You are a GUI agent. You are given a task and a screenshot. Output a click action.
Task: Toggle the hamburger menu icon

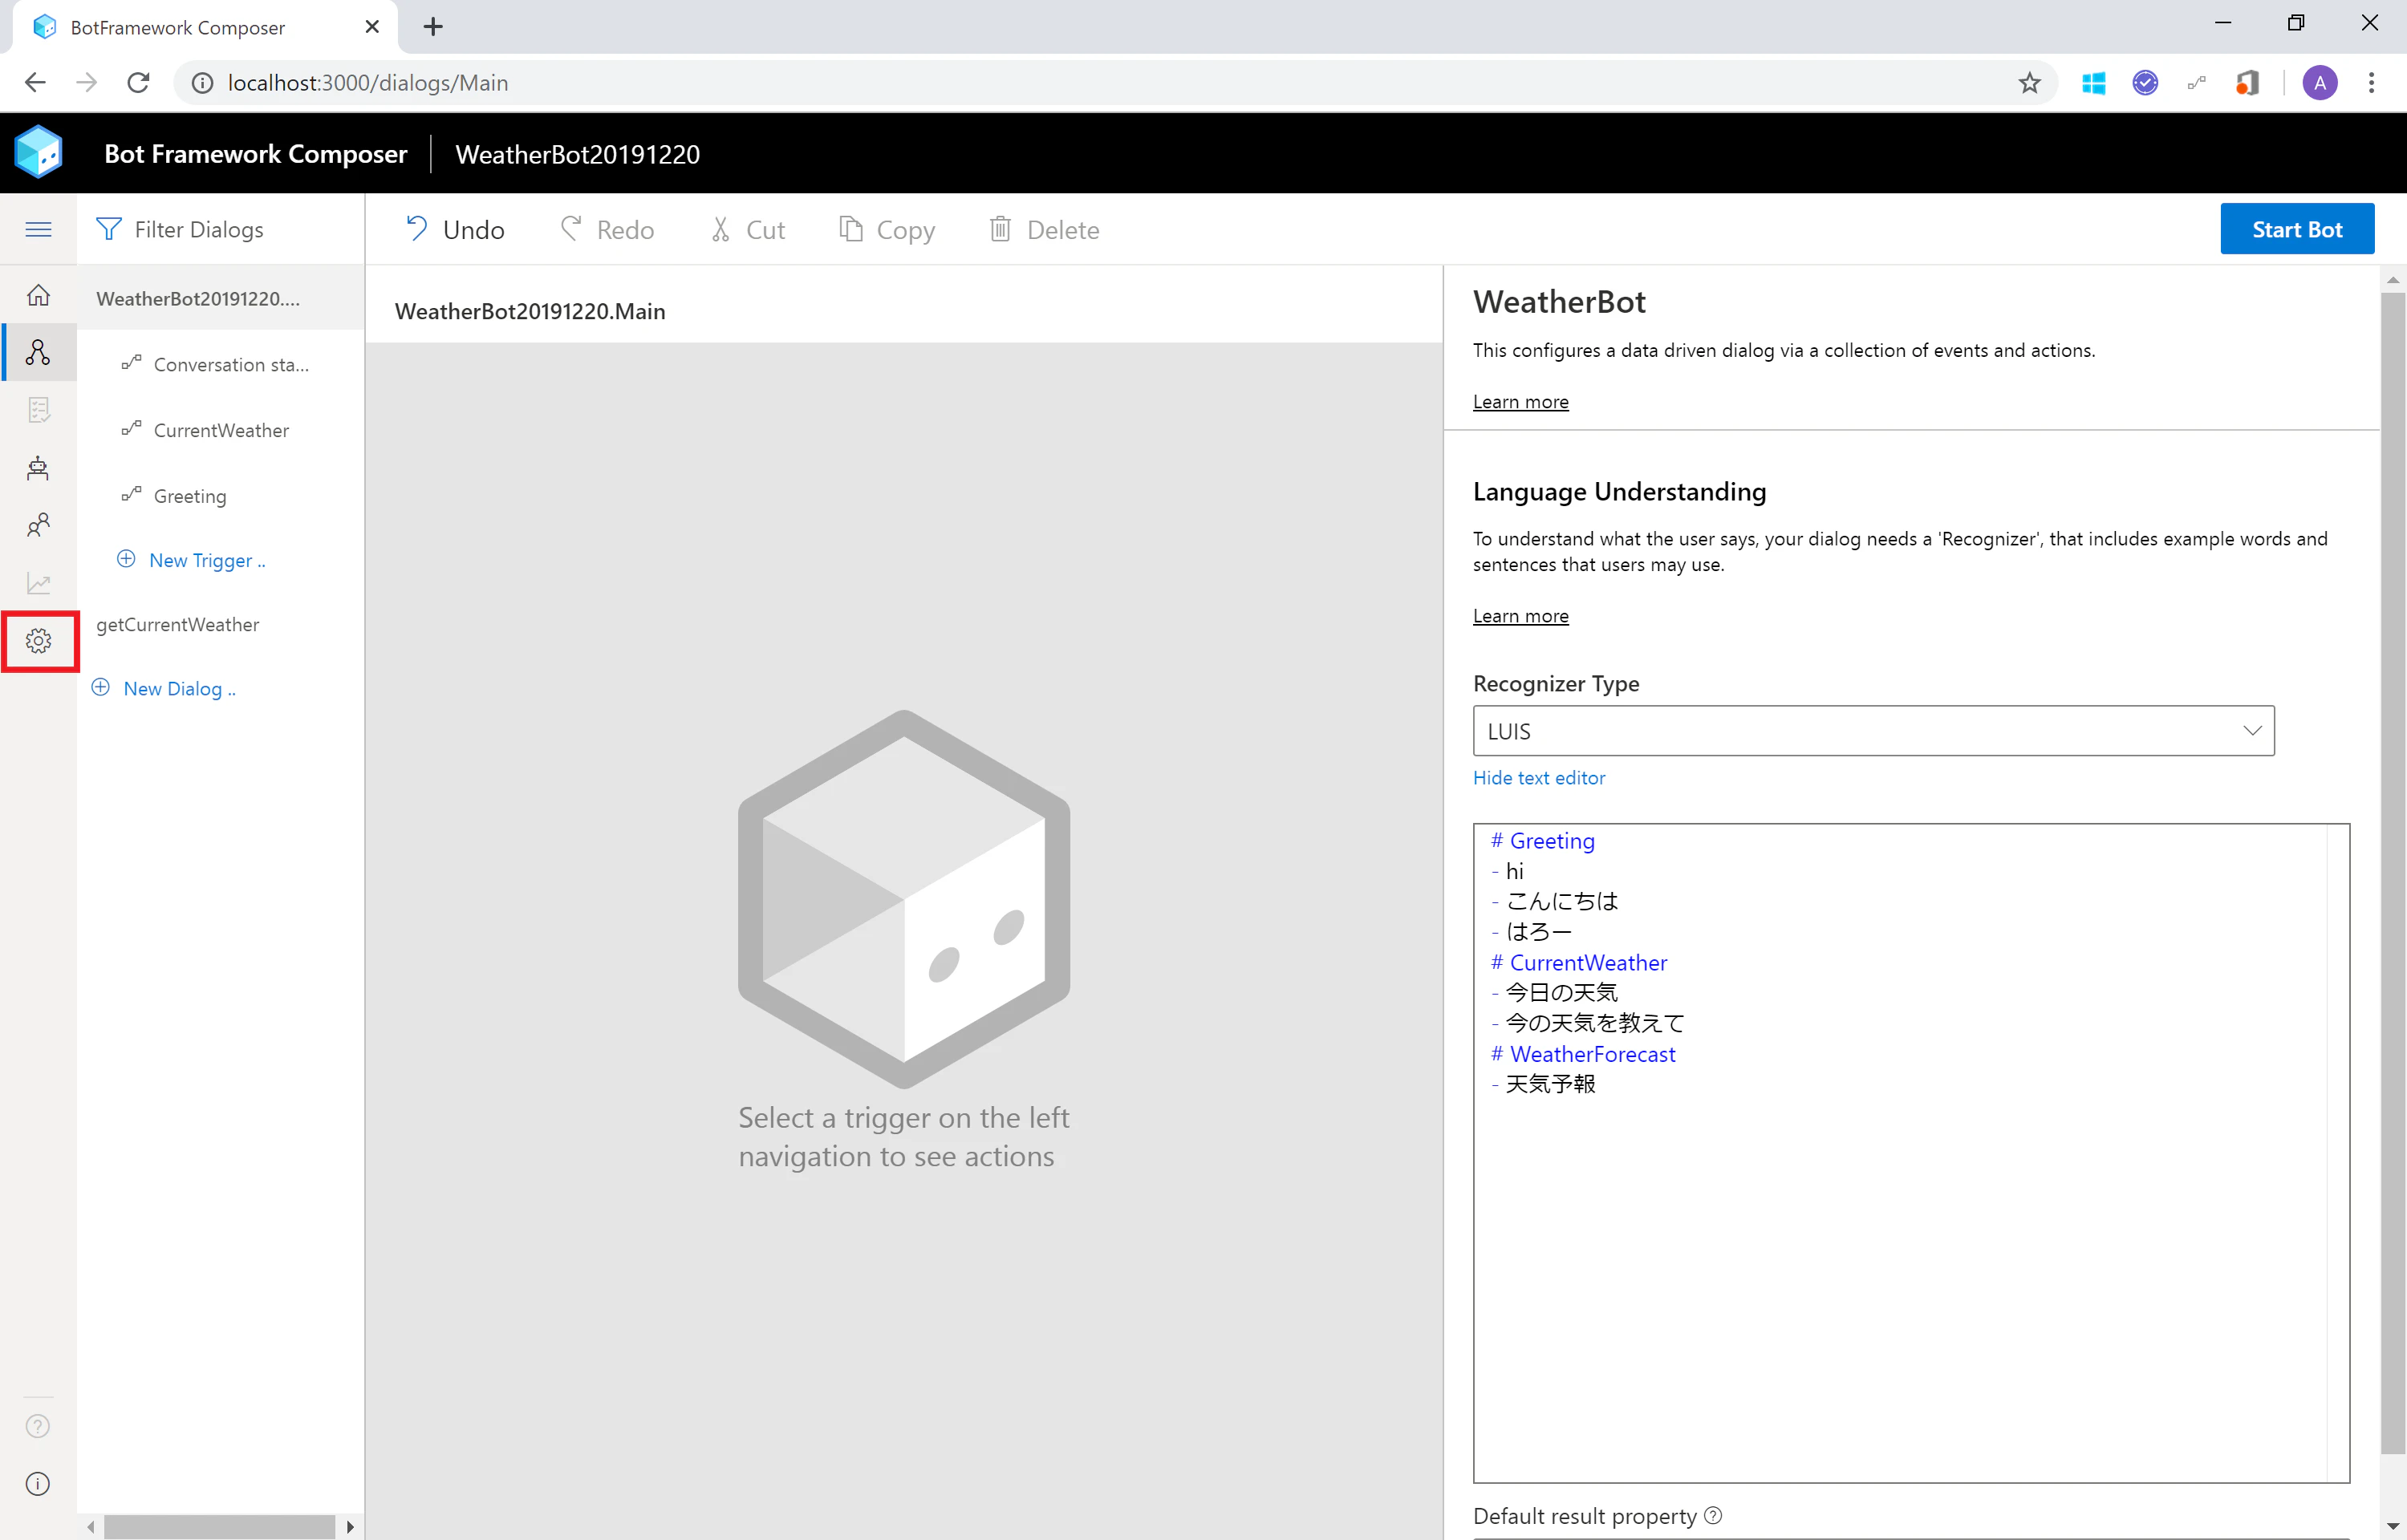click(x=38, y=230)
